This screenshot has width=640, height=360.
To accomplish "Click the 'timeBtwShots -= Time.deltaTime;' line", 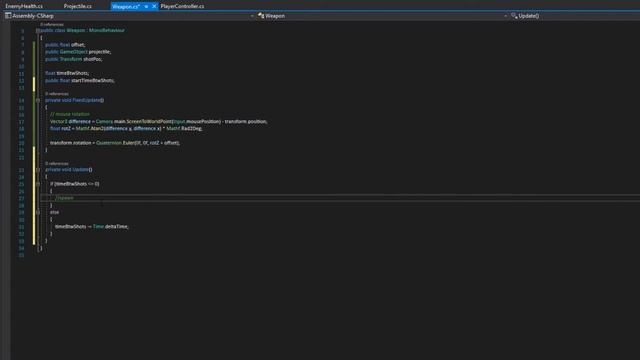I will (x=92, y=227).
